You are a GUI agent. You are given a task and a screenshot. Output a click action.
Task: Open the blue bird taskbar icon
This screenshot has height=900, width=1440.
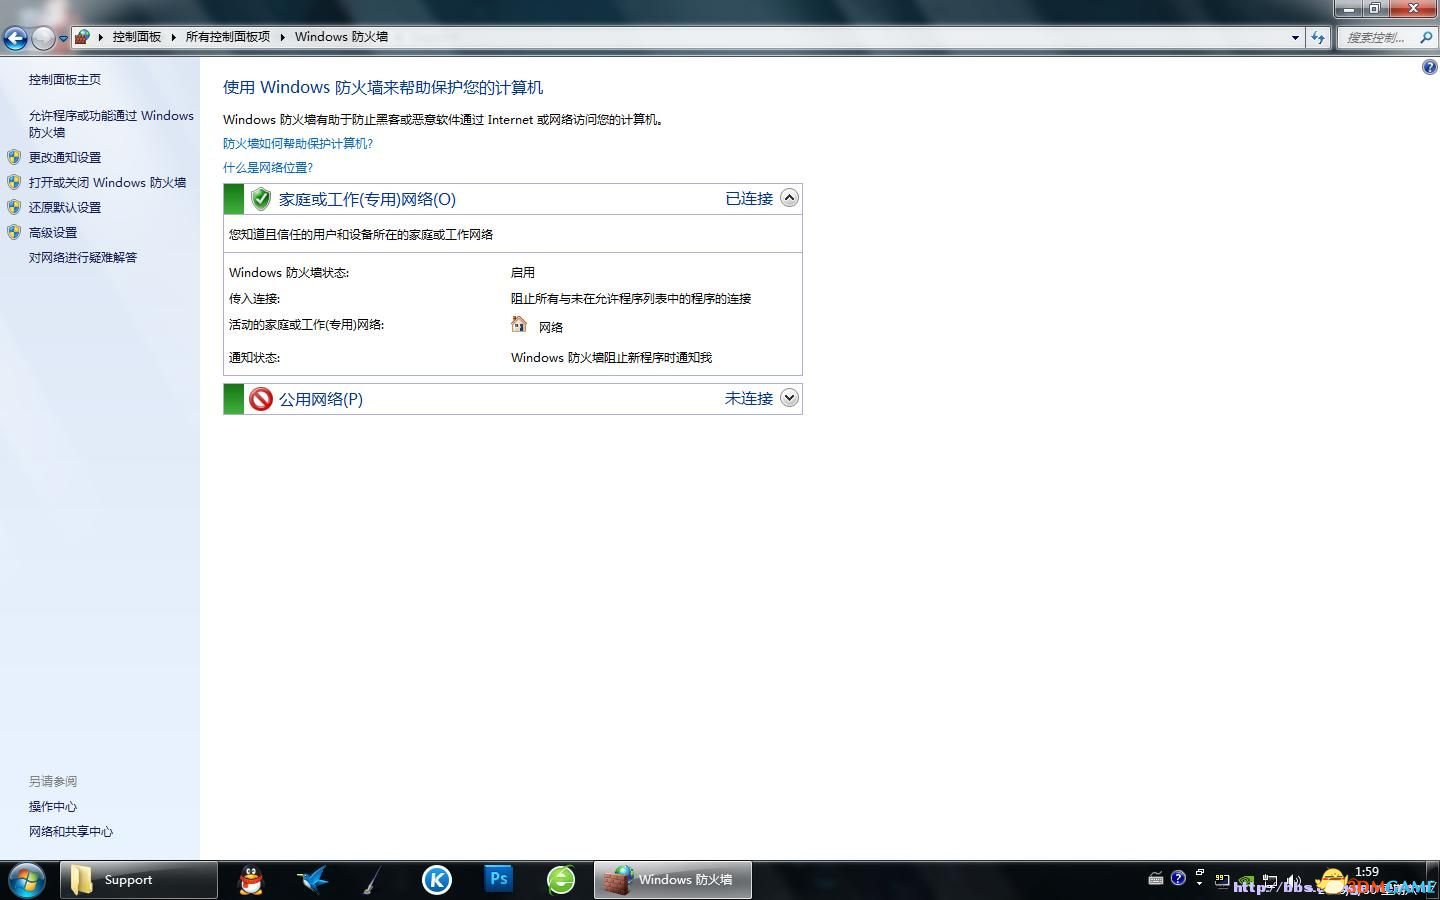313,880
